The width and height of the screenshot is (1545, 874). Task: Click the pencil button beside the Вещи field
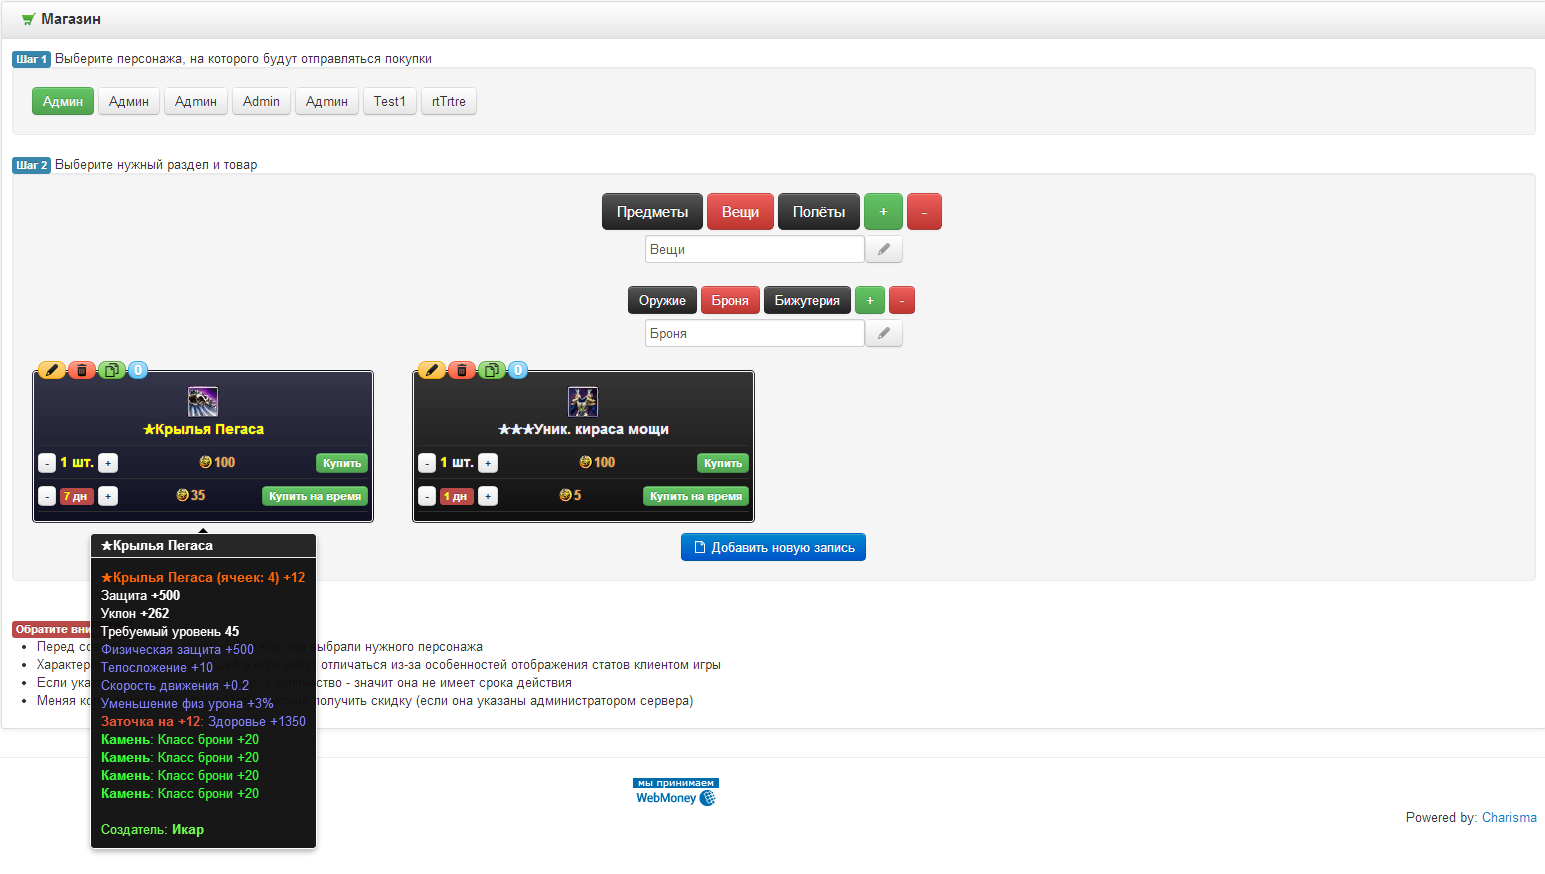(x=884, y=249)
